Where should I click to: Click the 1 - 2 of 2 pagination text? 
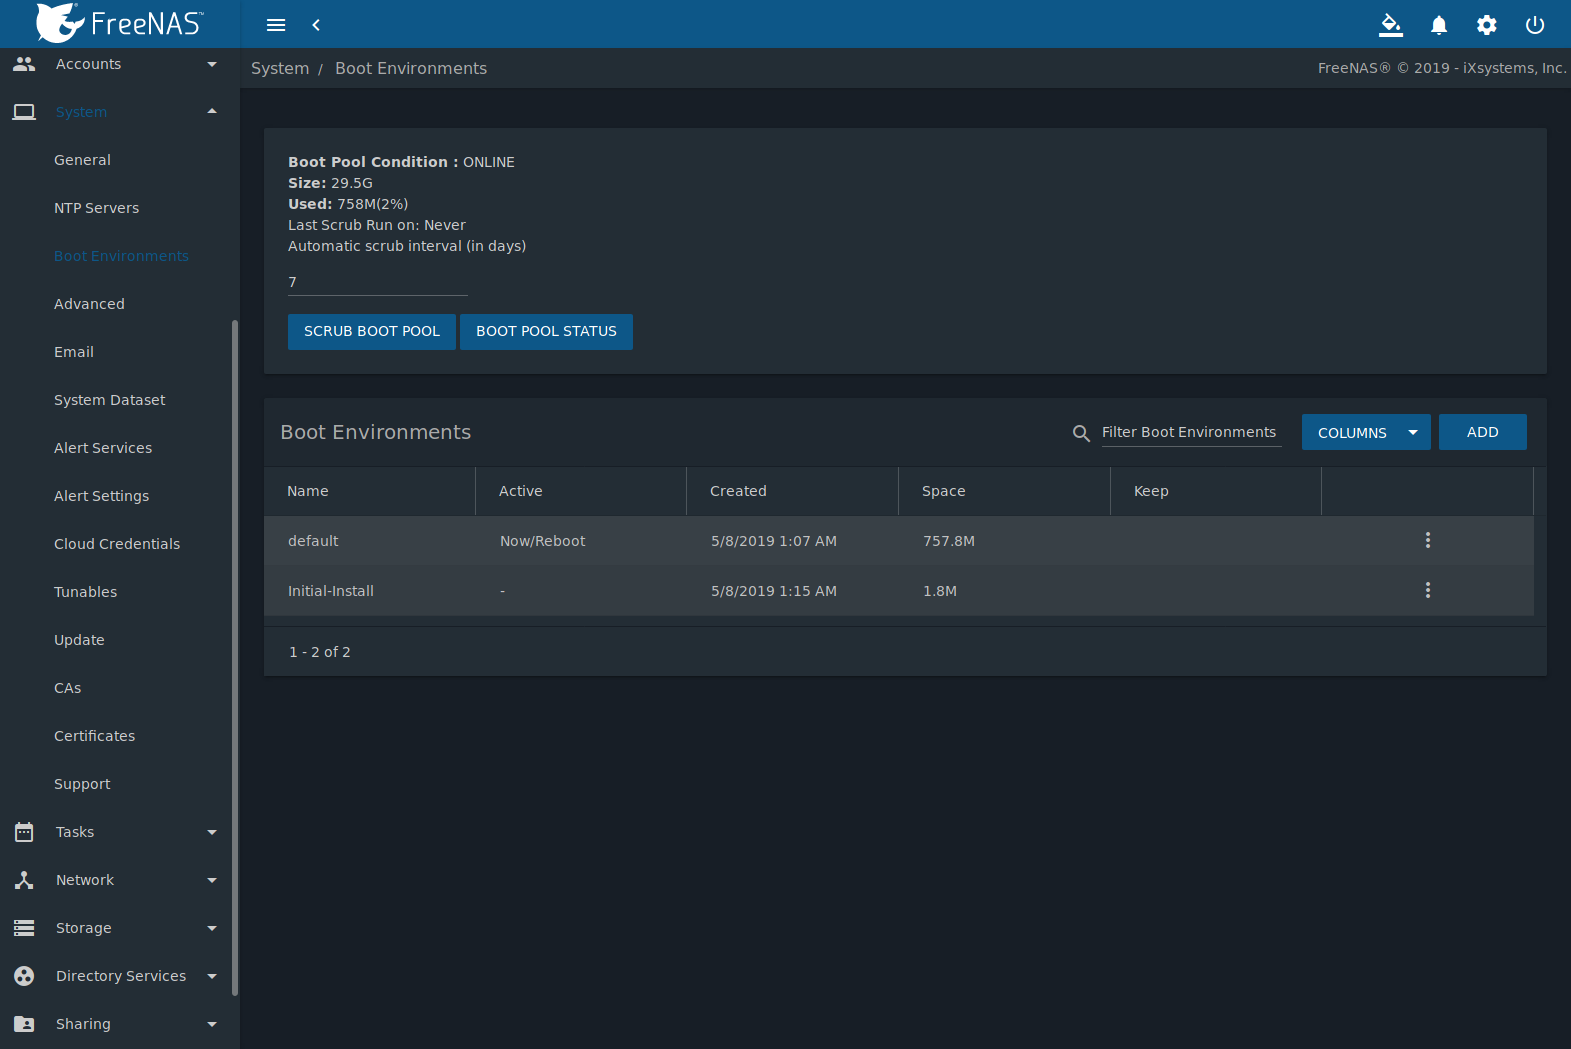pyautogui.click(x=320, y=652)
